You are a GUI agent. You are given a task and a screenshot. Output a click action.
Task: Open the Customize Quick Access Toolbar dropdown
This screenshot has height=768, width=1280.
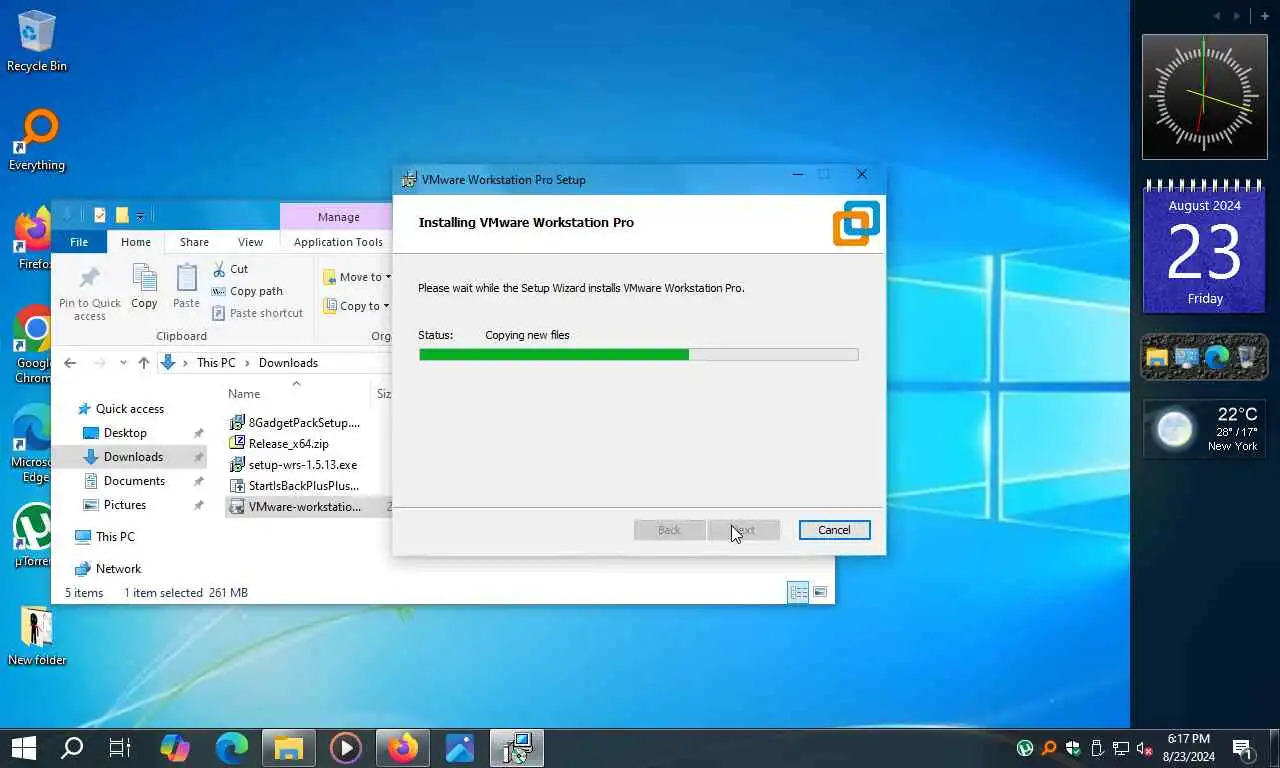[141, 216]
